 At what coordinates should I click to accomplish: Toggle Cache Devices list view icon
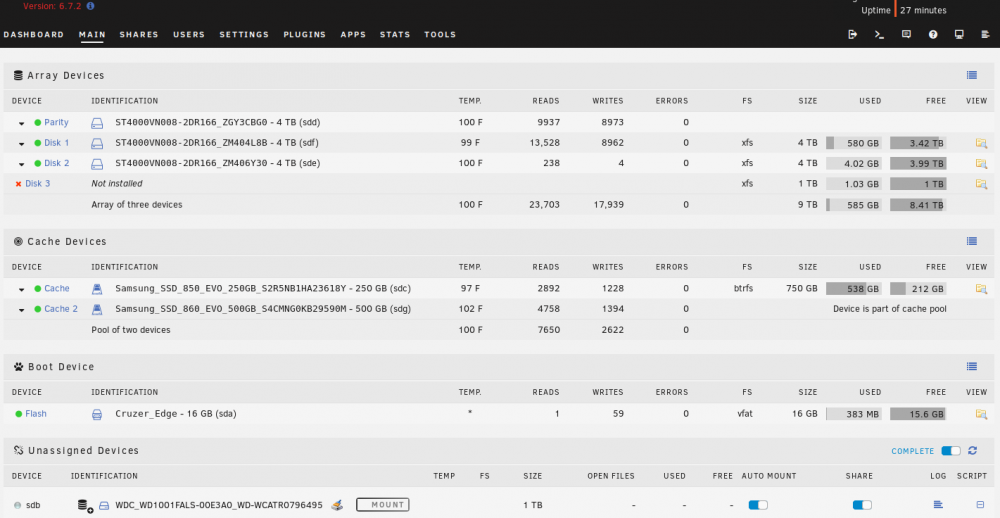point(972,241)
